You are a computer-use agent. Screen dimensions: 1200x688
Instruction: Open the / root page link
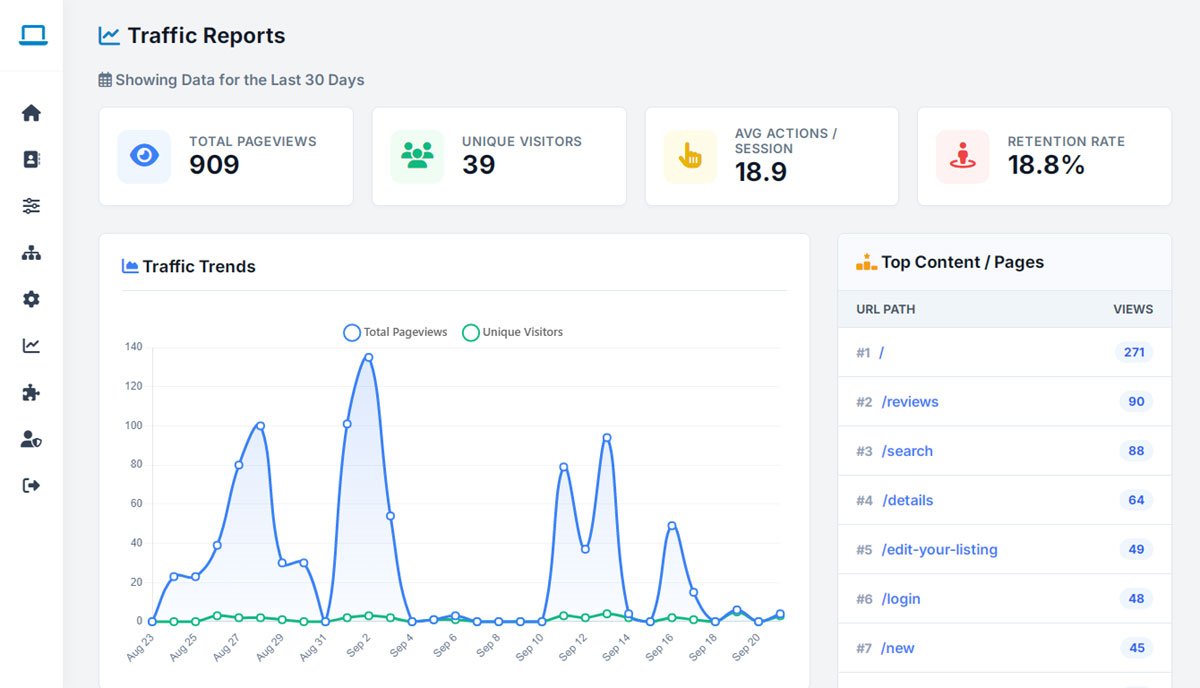[x=881, y=353]
